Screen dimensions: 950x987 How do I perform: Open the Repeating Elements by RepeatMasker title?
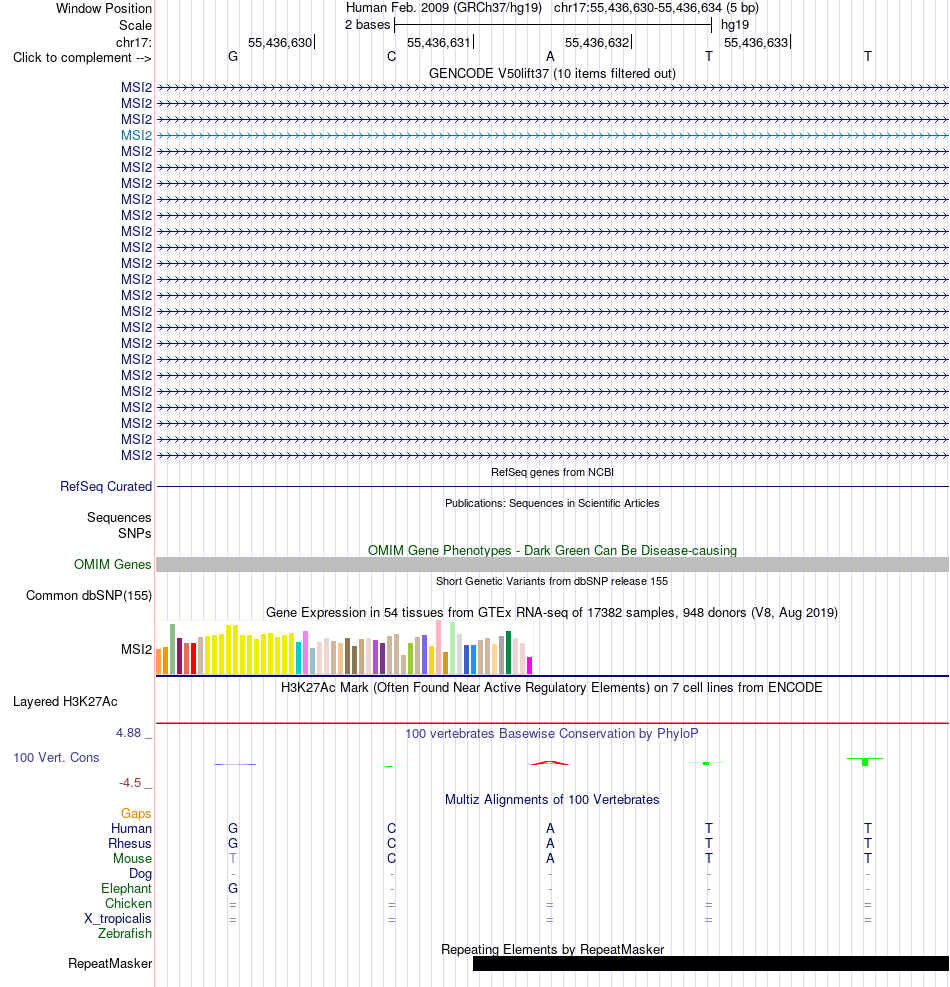(552, 949)
